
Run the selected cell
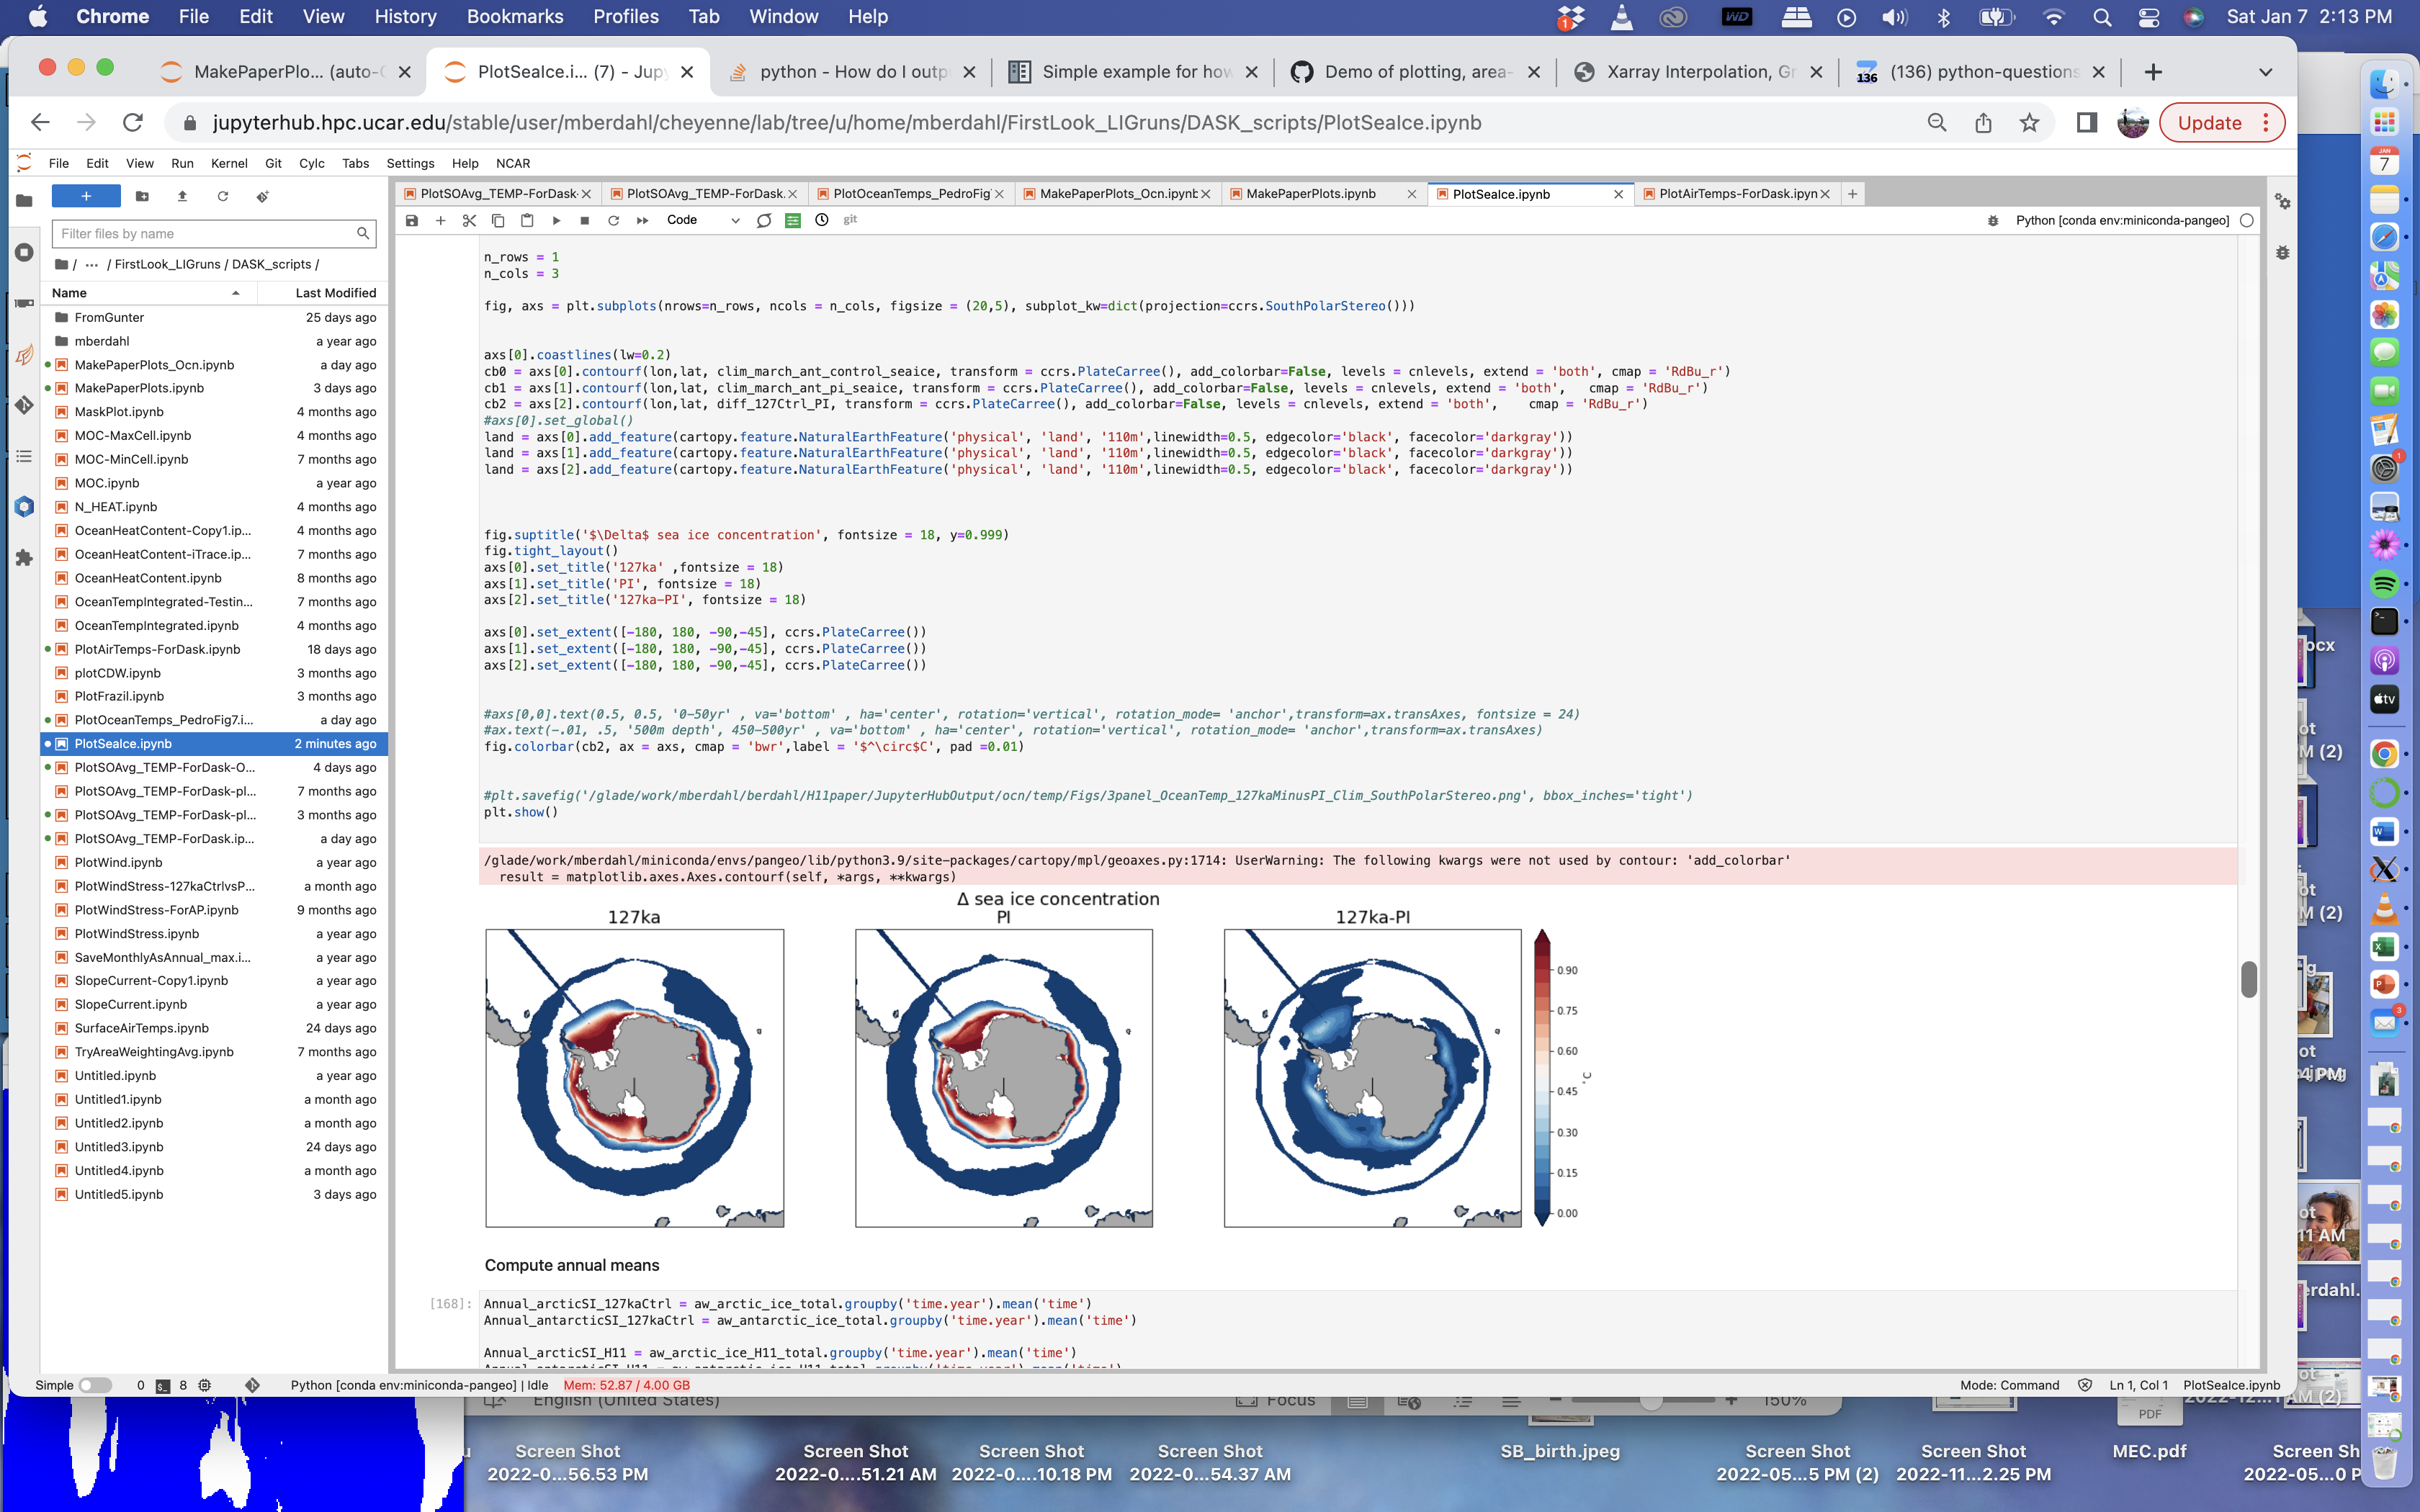click(x=556, y=220)
